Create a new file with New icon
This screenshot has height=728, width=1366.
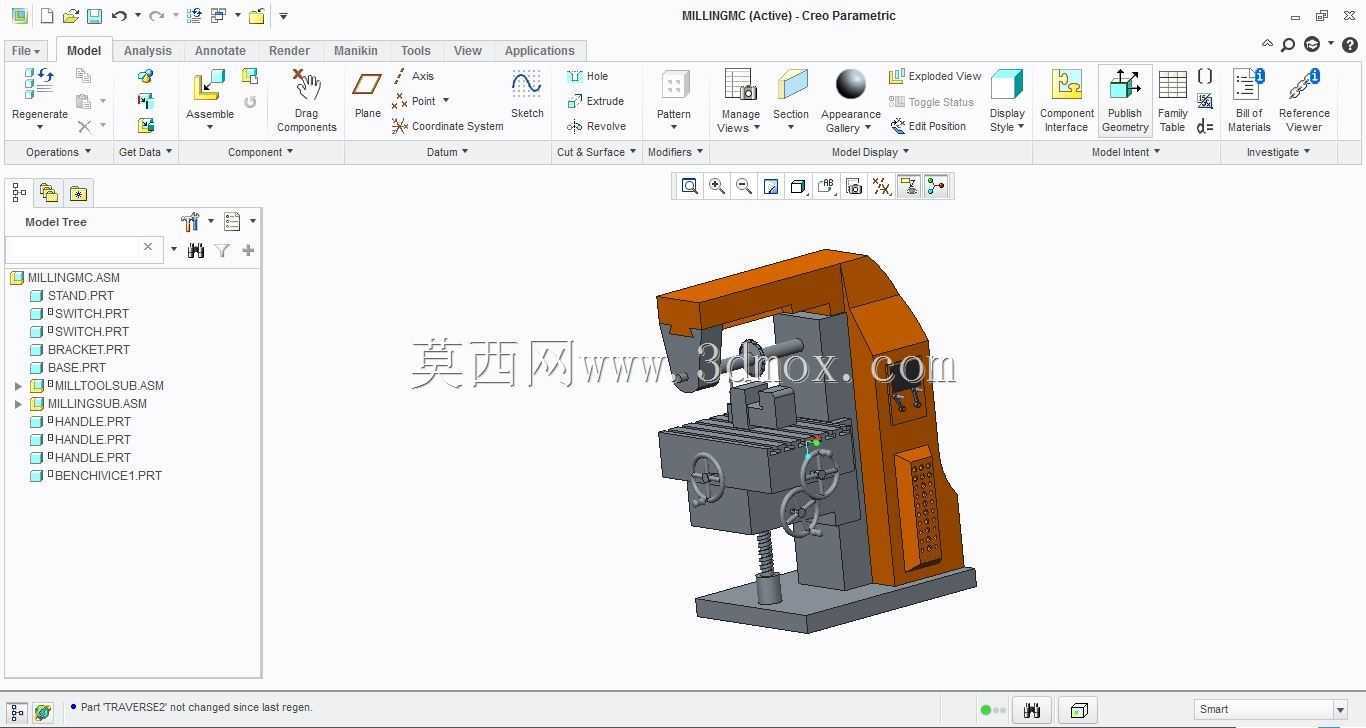[47, 16]
